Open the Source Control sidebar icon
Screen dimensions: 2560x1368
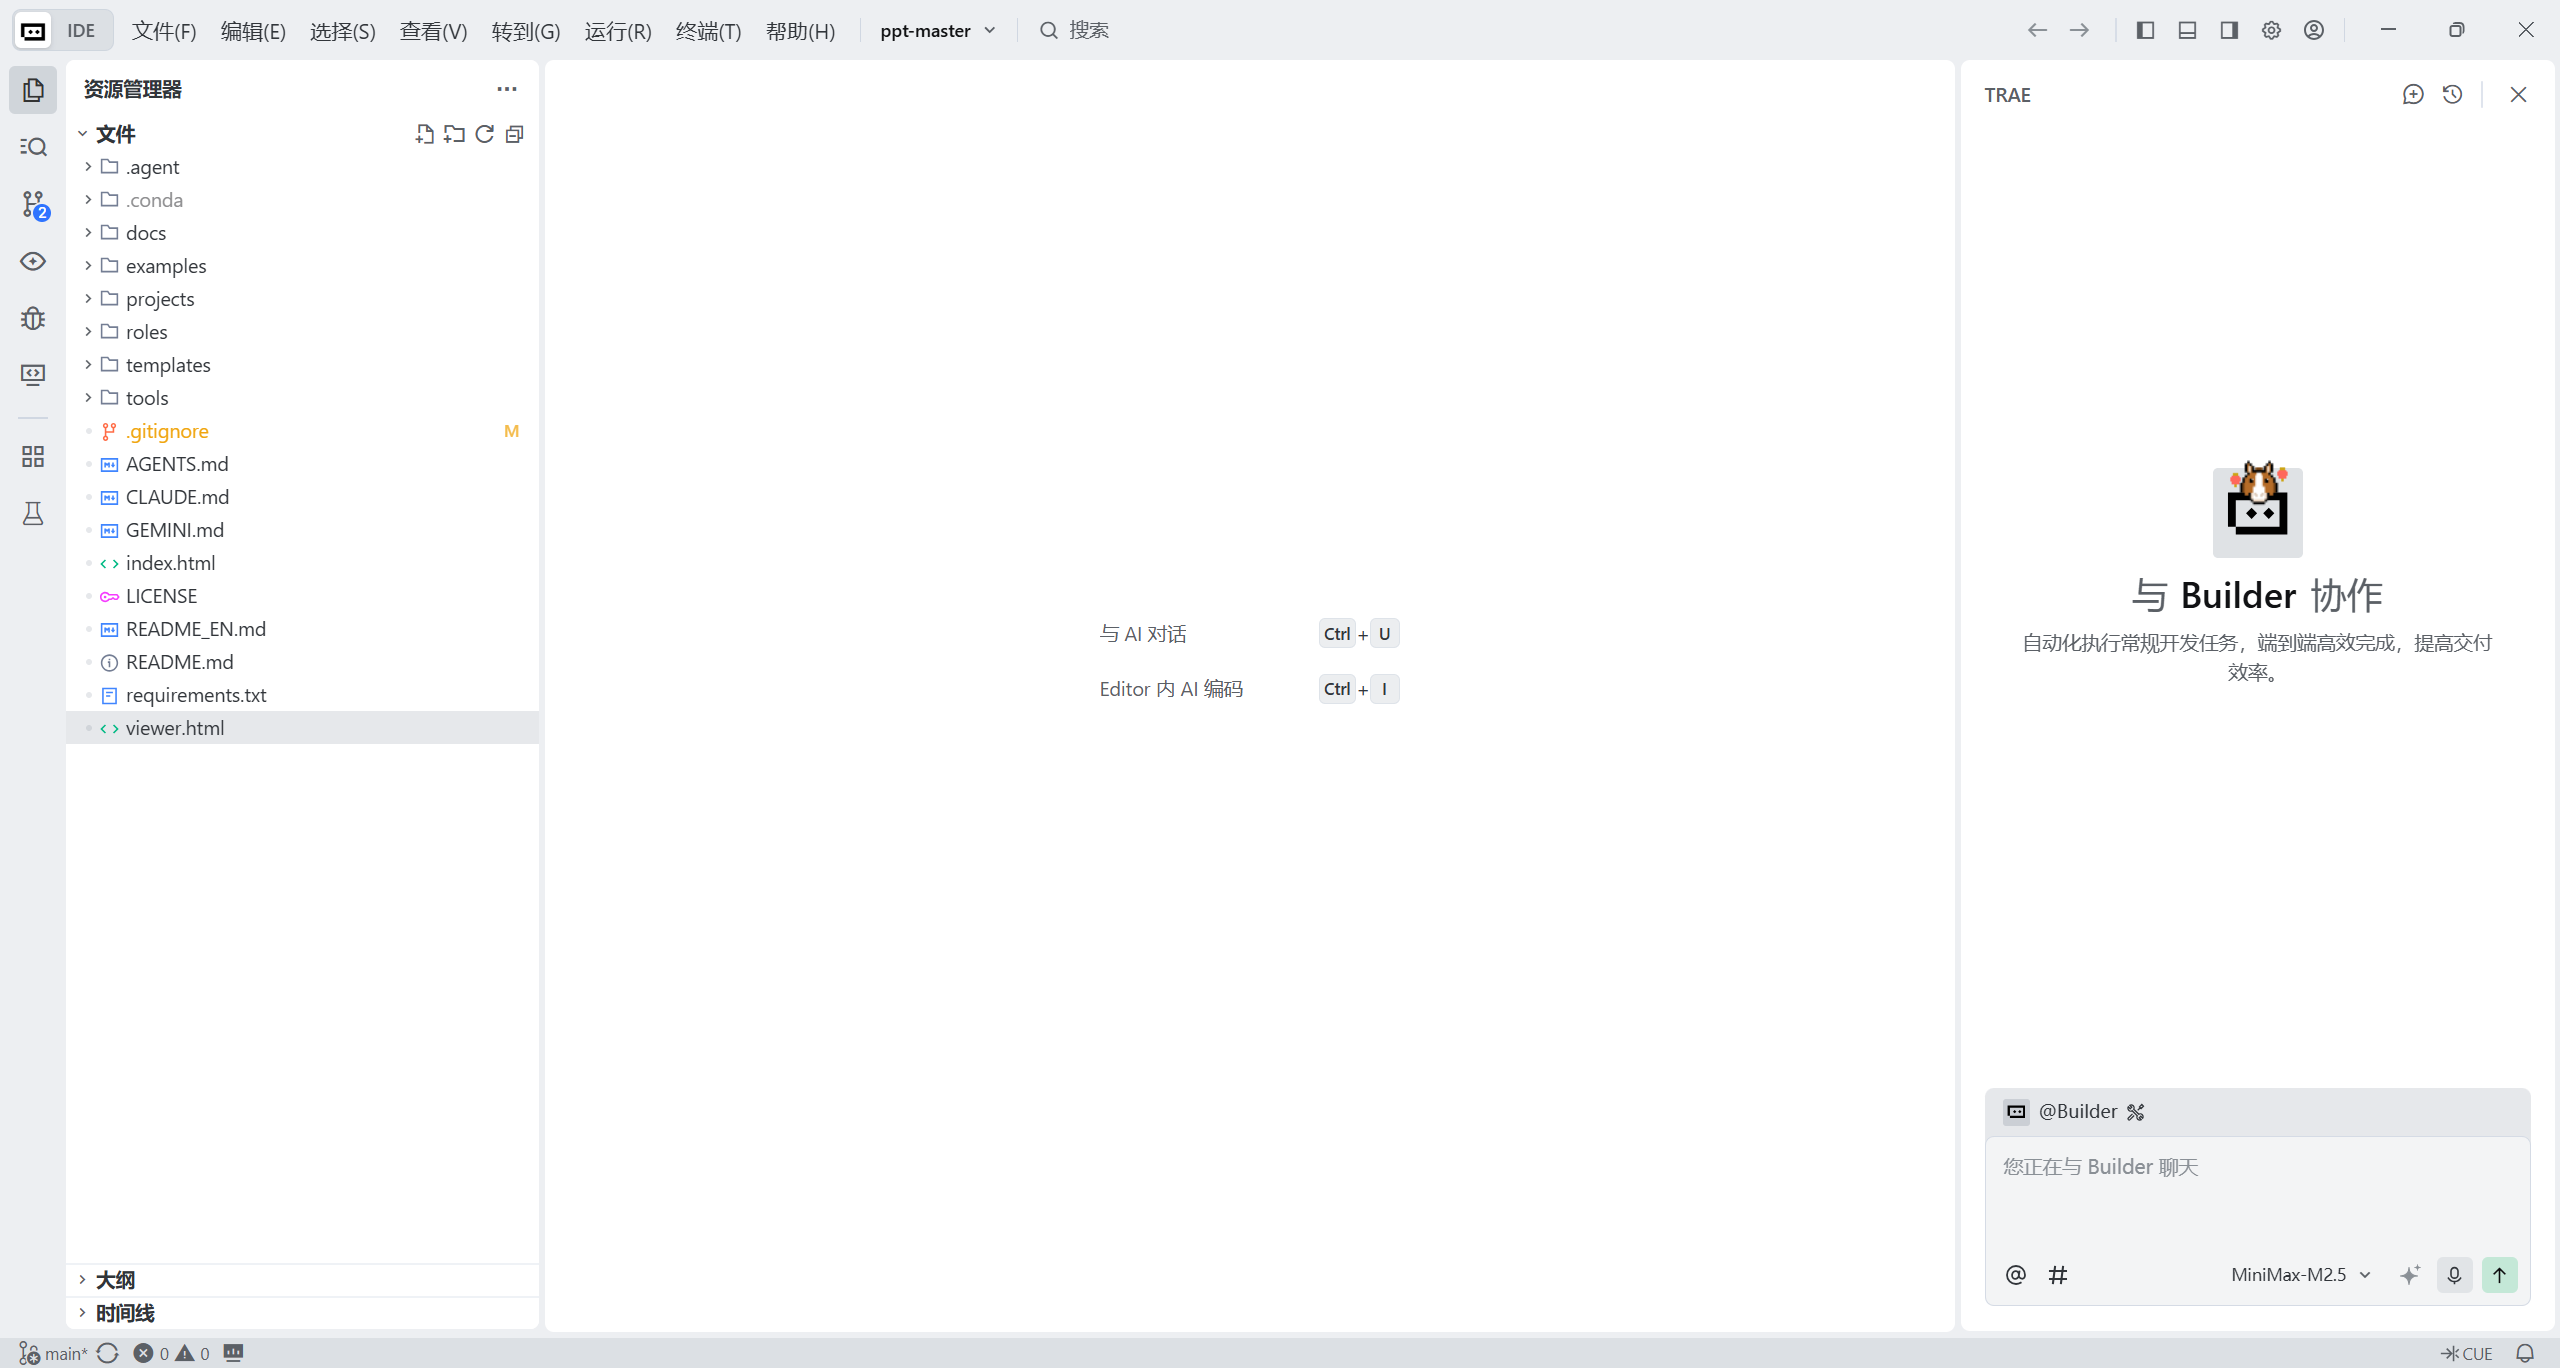[x=33, y=205]
